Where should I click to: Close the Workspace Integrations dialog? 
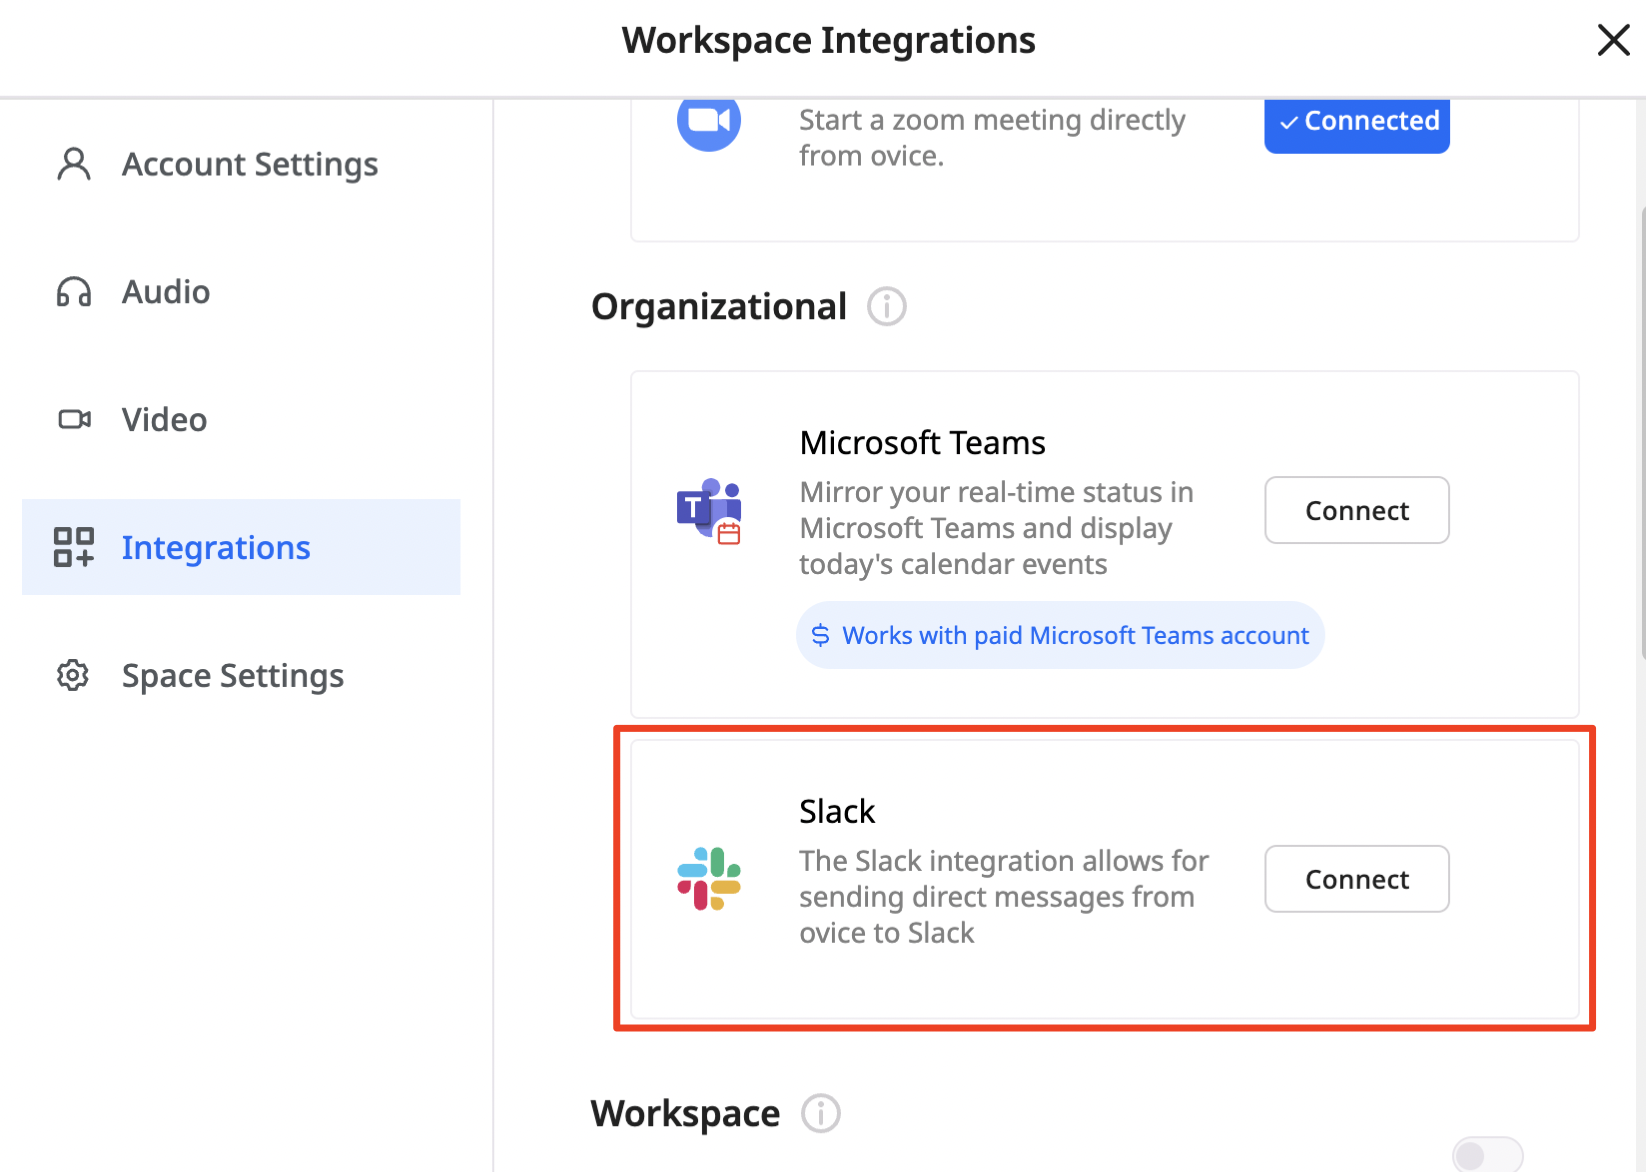(x=1613, y=40)
